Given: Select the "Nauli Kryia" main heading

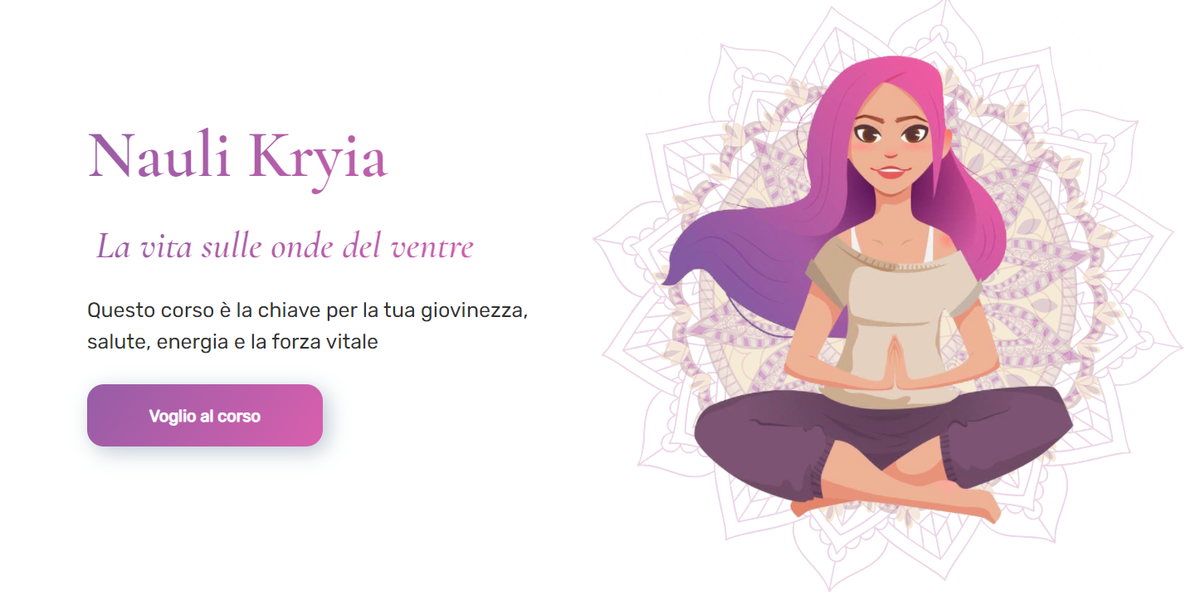Looking at the screenshot, I should pyautogui.click(x=237, y=156).
